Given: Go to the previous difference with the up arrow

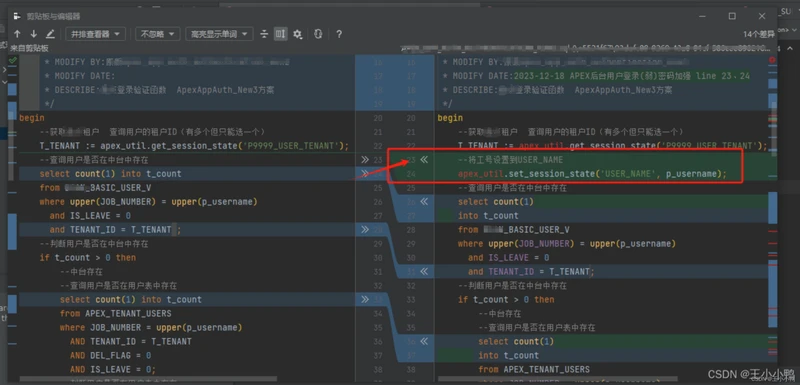Looking at the screenshot, I should 17,34.
